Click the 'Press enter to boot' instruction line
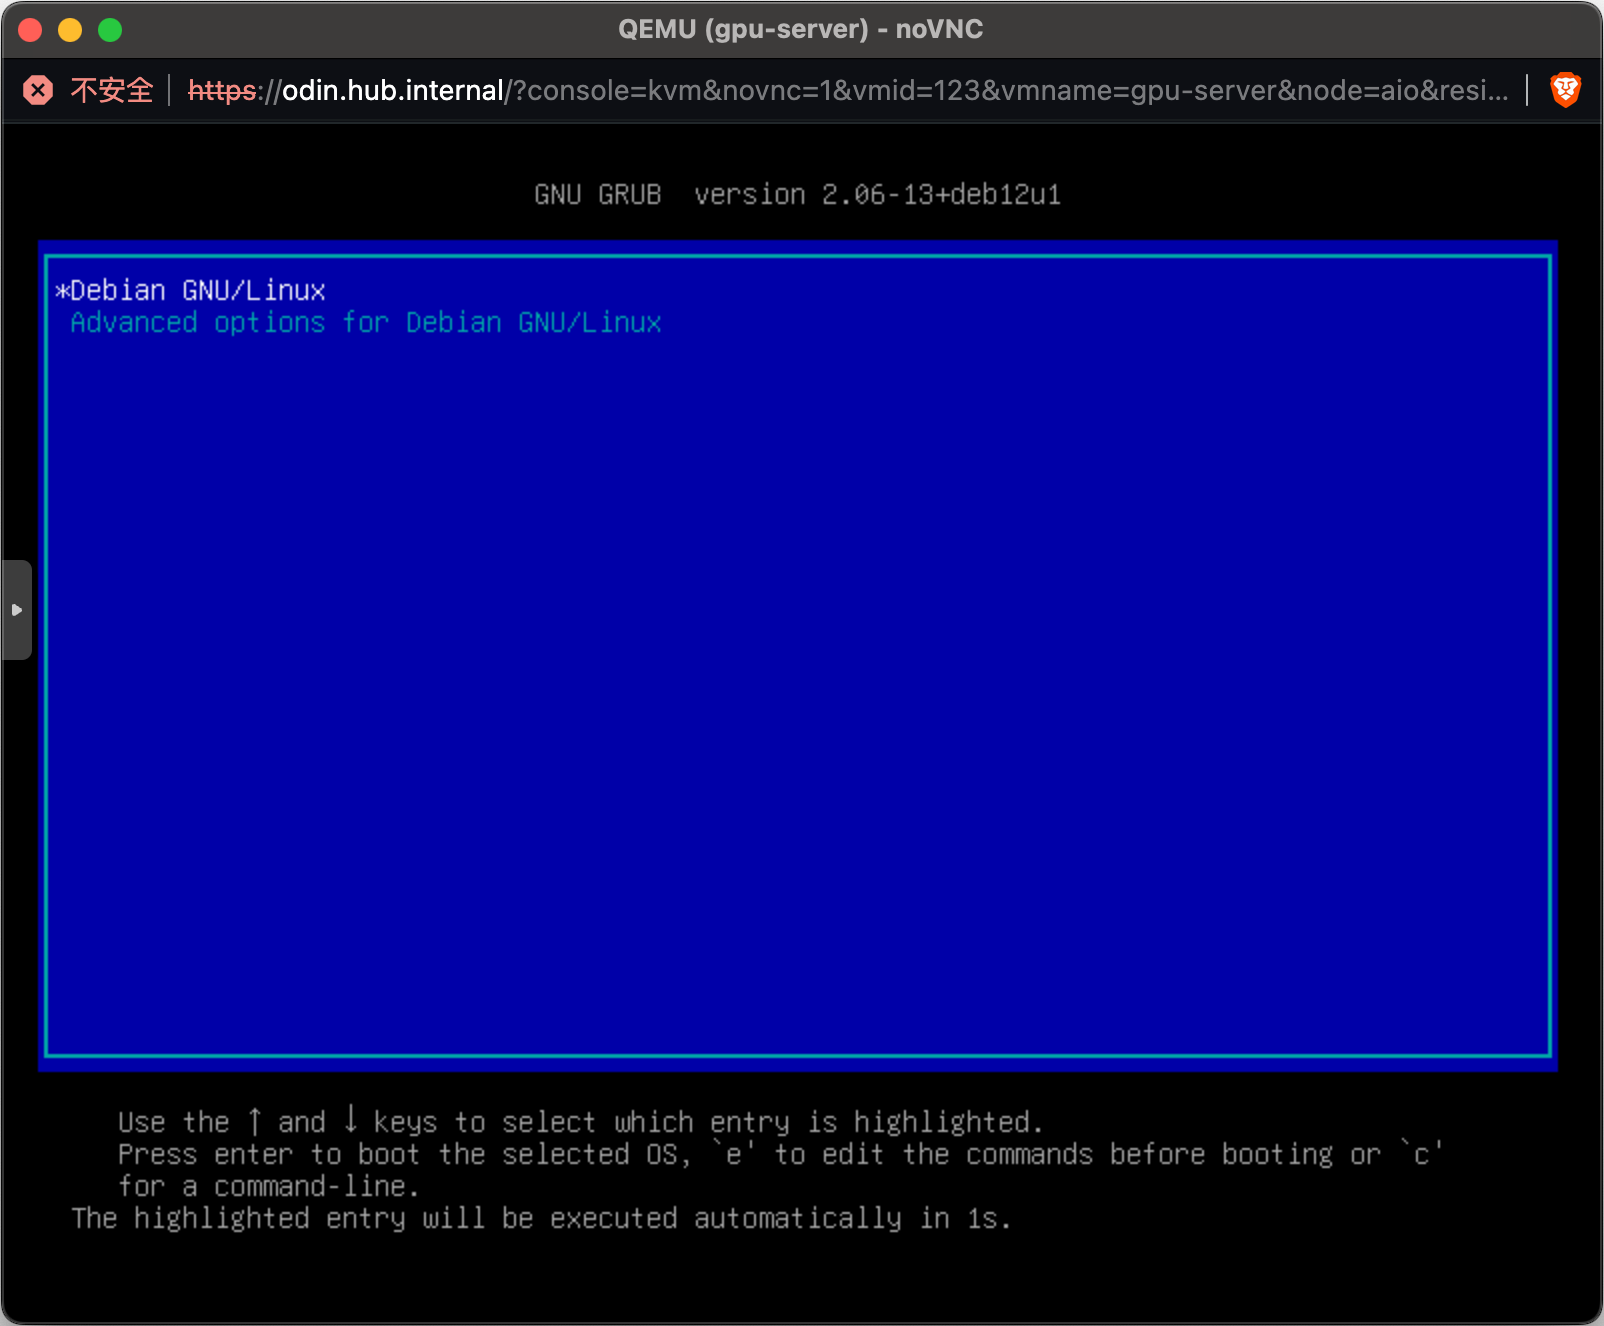 point(780,1154)
